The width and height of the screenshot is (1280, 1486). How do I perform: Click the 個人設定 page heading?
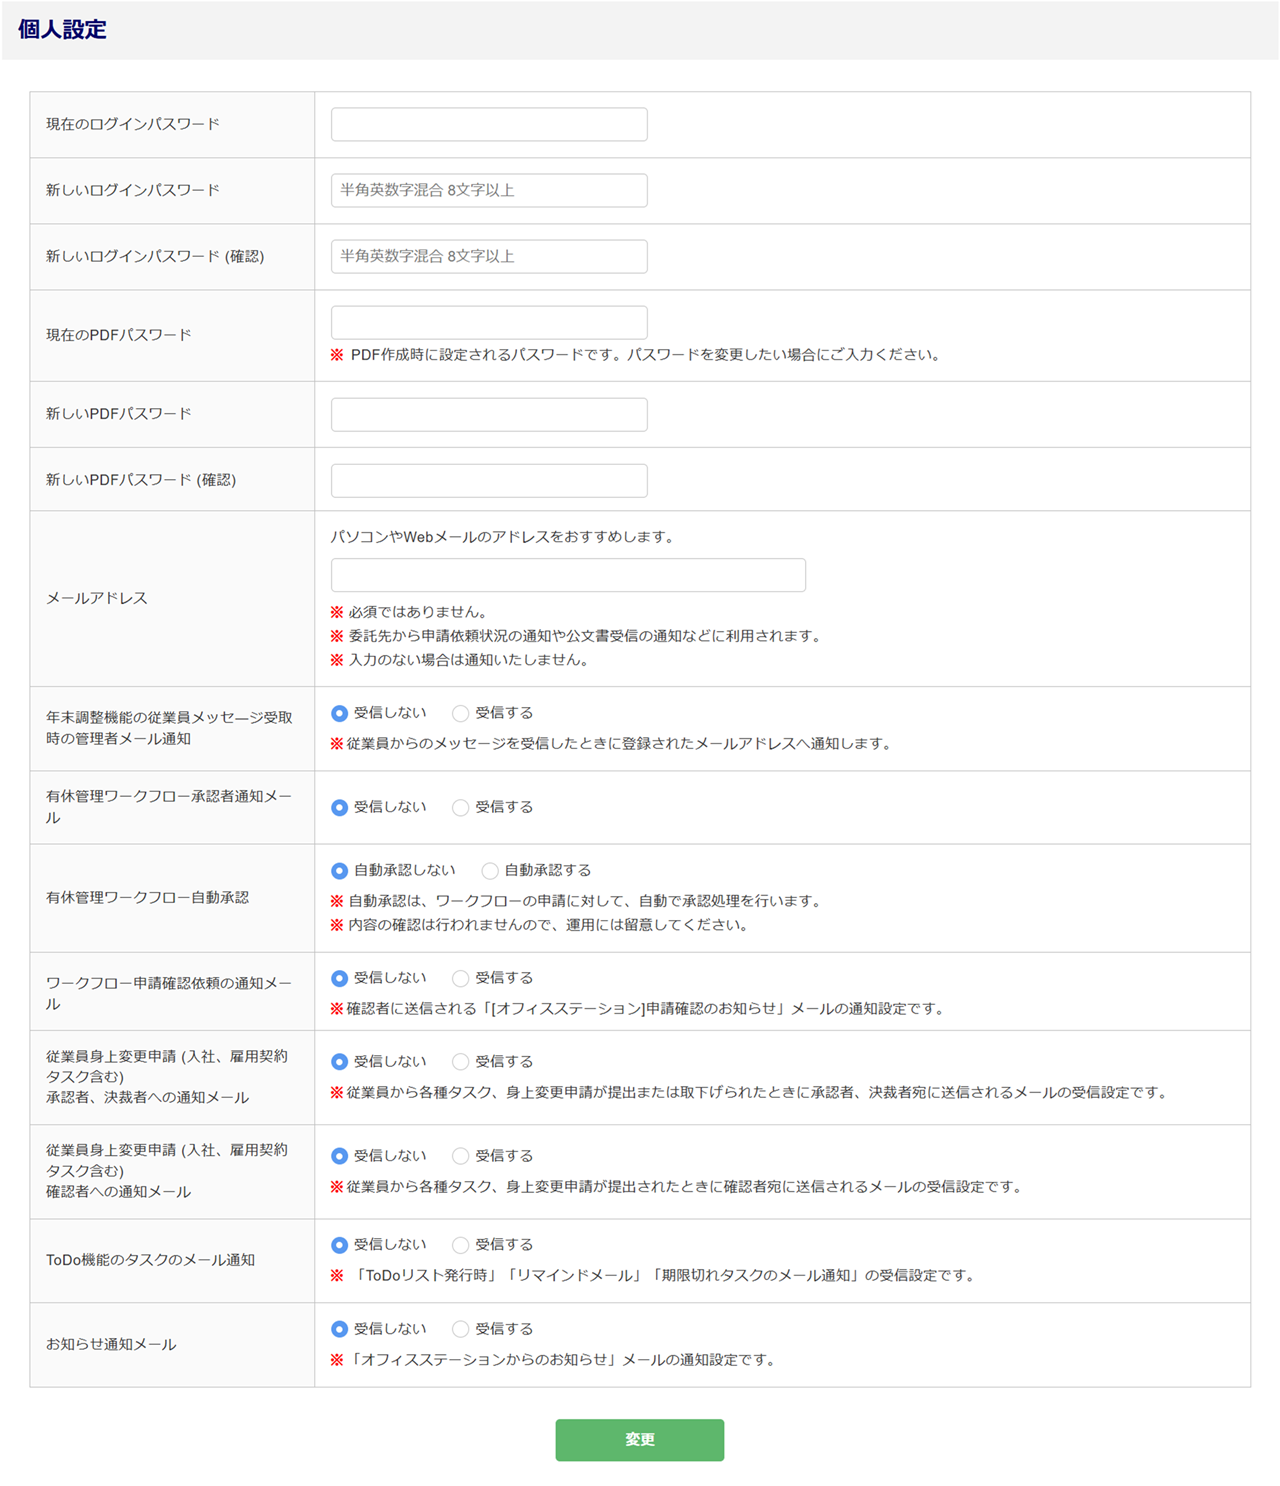click(x=62, y=29)
